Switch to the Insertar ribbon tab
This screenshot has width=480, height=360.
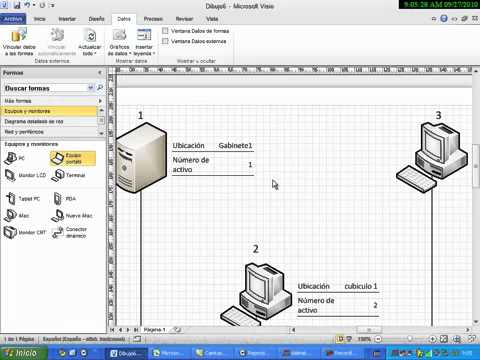click(x=67, y=19)
